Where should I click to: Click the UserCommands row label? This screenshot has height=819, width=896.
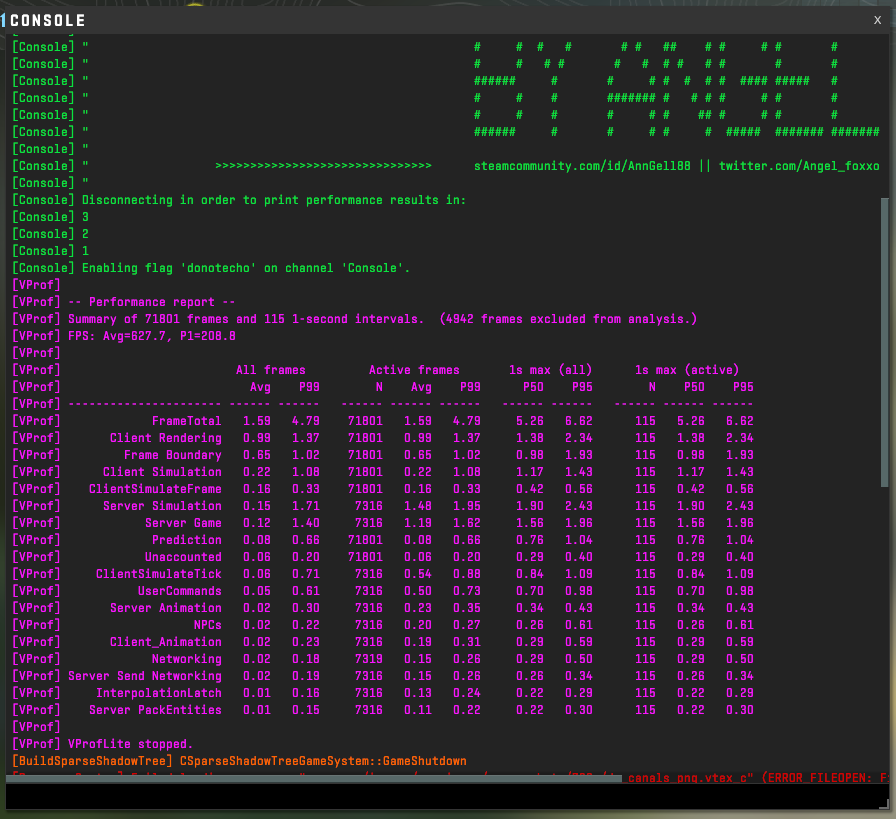pos(179,591)
